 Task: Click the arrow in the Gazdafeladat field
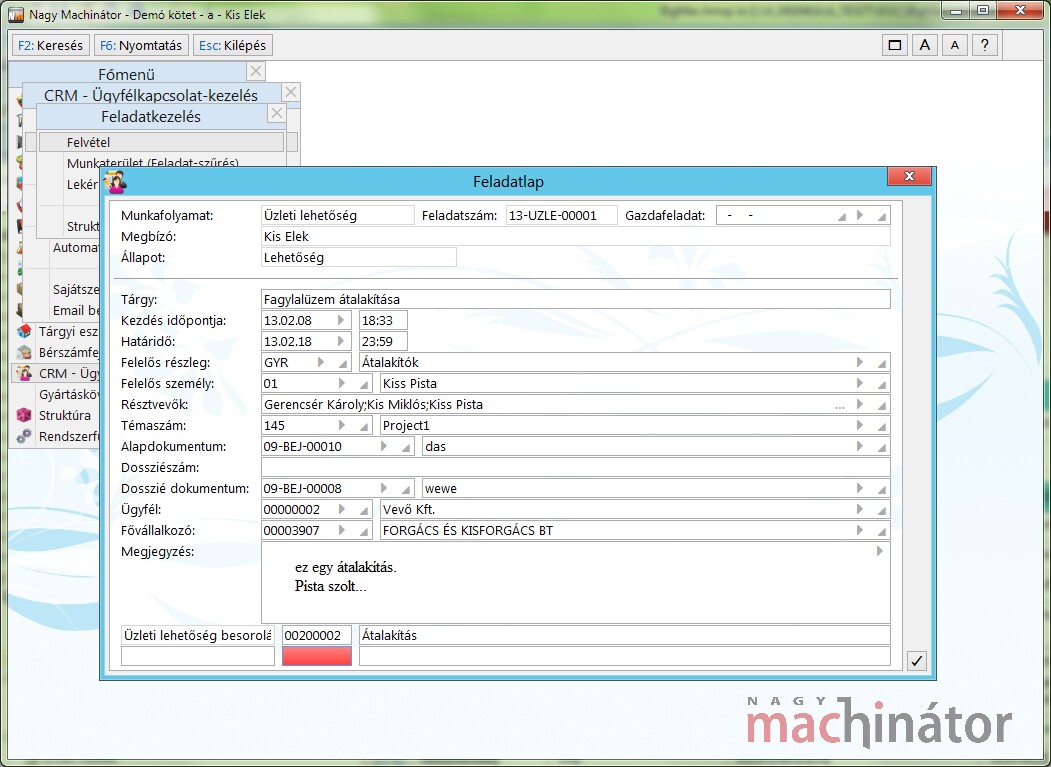(x=860, y=215)
